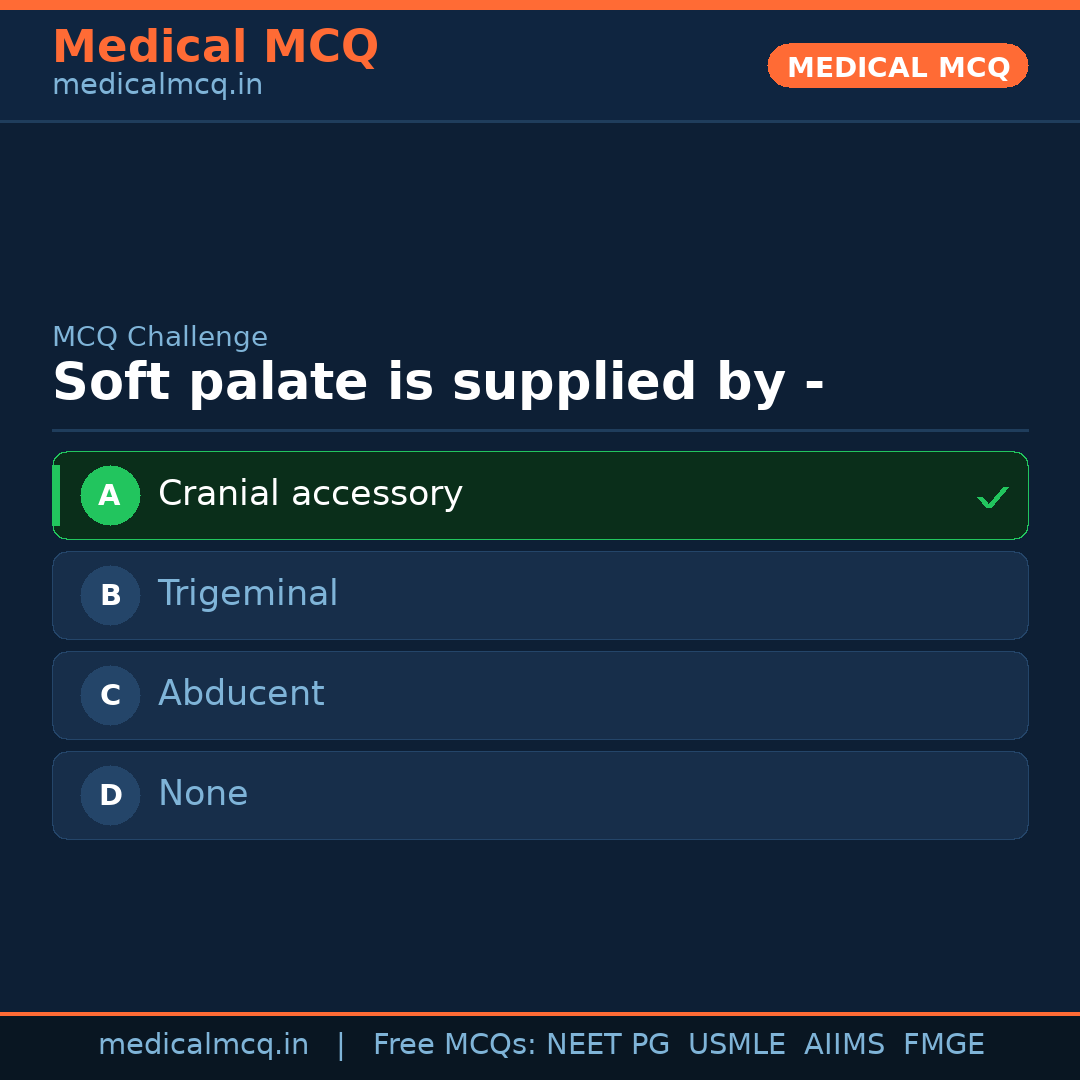Click "USMLE" in the footer
This screenshot has width=1080, height=1080.
736,1045
